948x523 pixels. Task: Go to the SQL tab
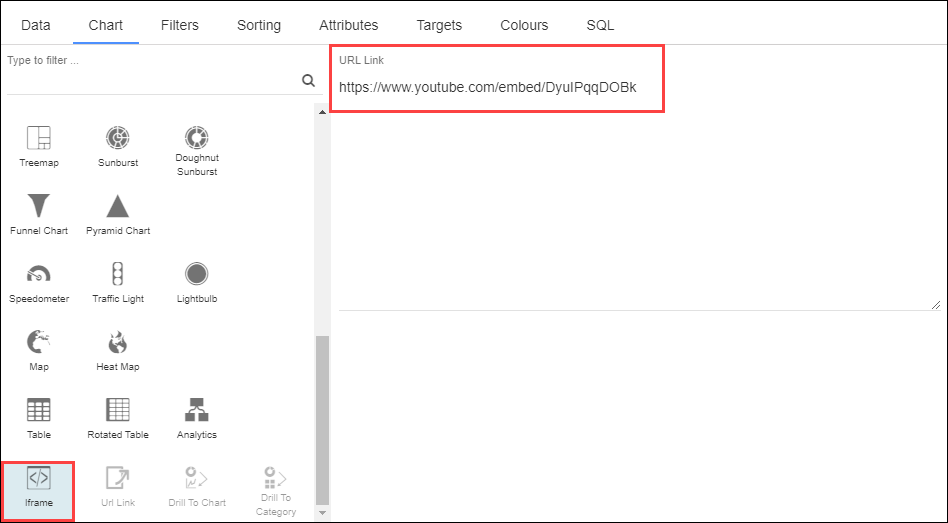(600, 25)
